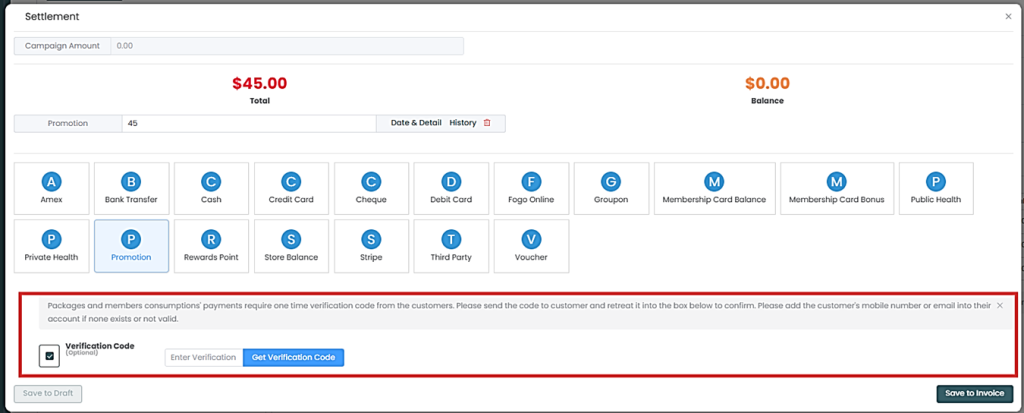Pick Credit Card payment tile
This screenshot has width=1024, height=413.
click(x=291, y=189)
